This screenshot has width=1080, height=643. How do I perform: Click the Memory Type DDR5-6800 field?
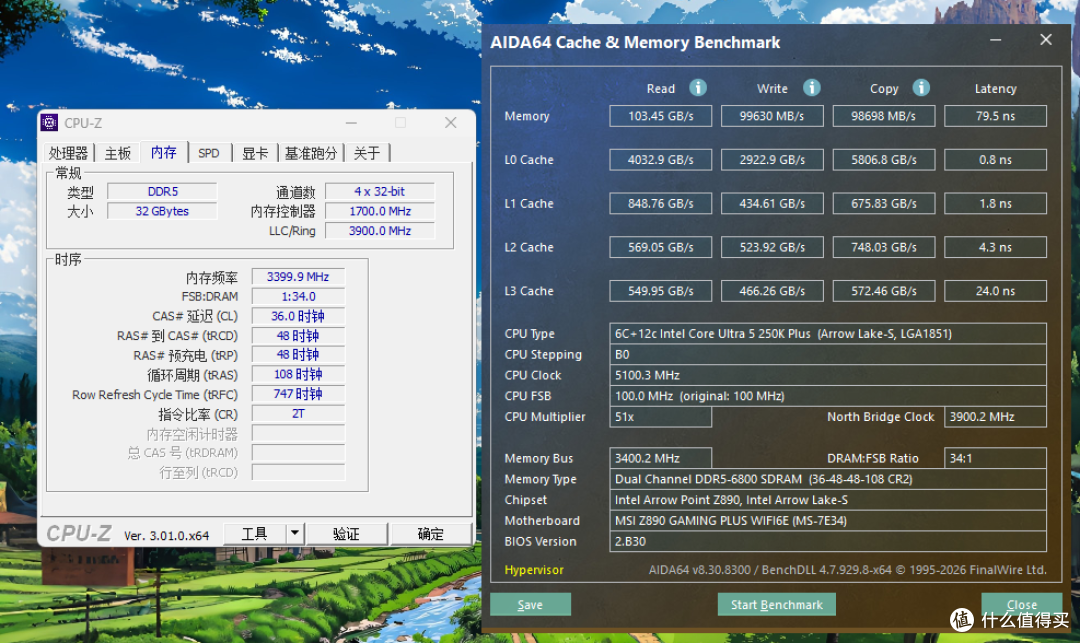(x=828, y=478)
